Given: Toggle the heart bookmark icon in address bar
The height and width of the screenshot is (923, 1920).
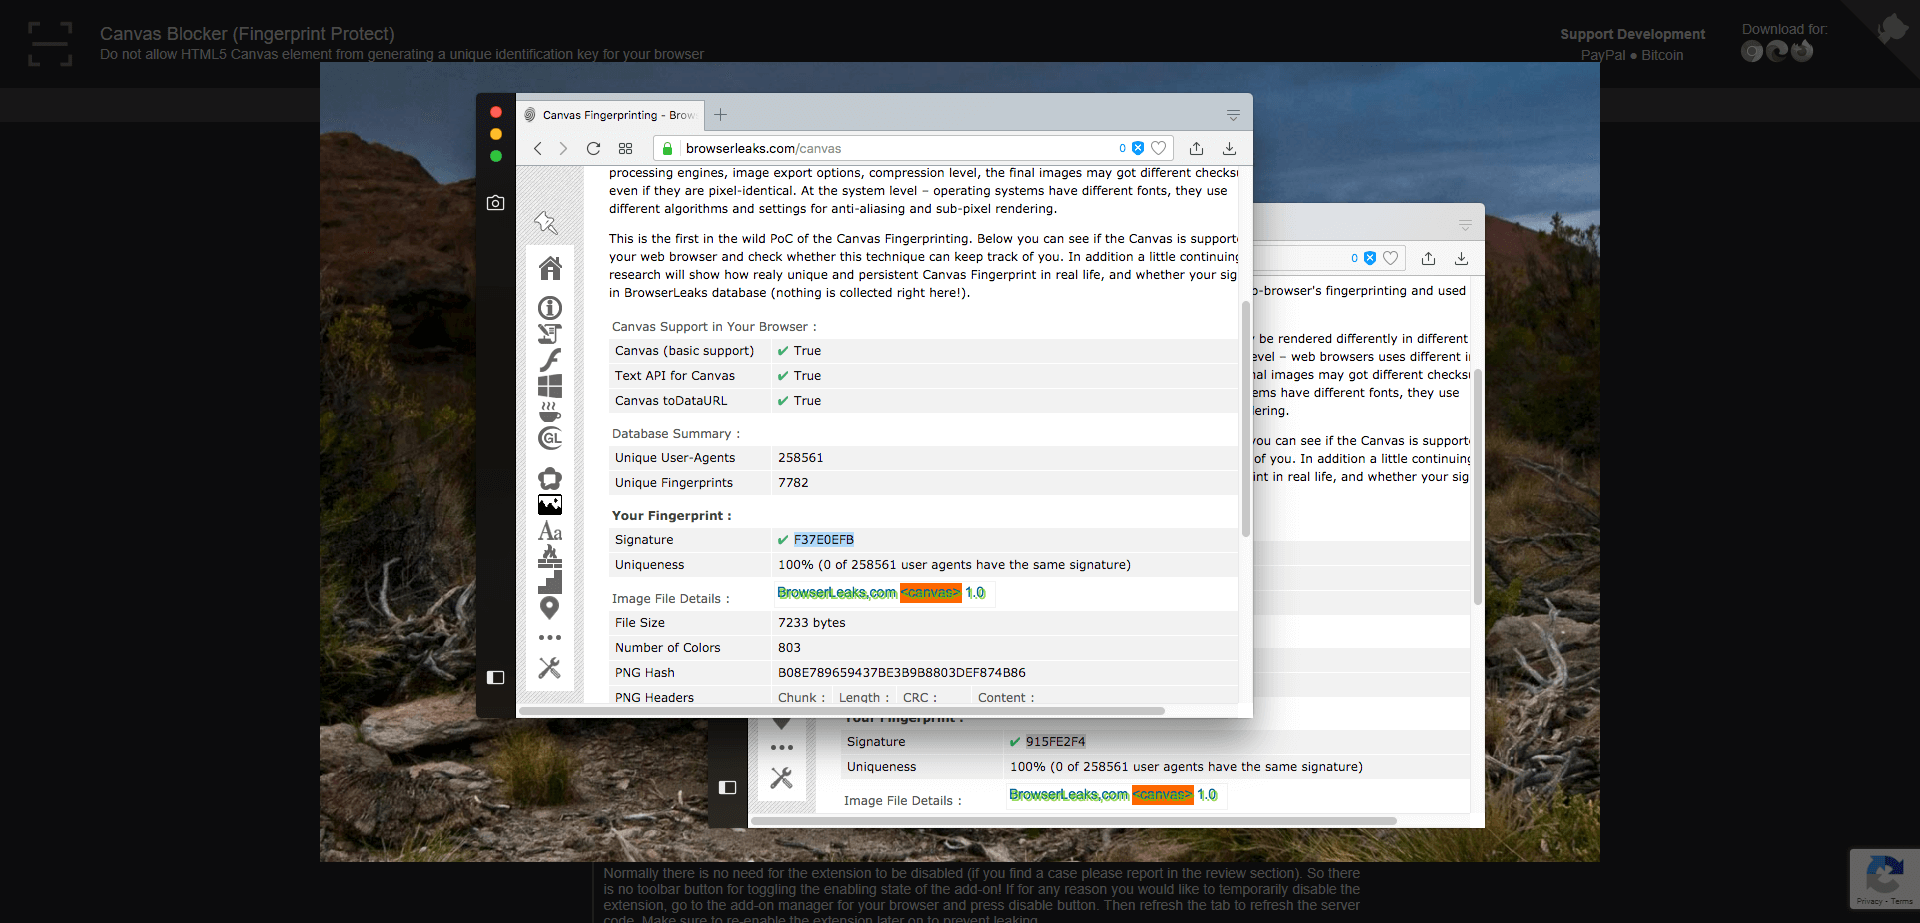Looking at the screenshot, I should (1158, 147).
